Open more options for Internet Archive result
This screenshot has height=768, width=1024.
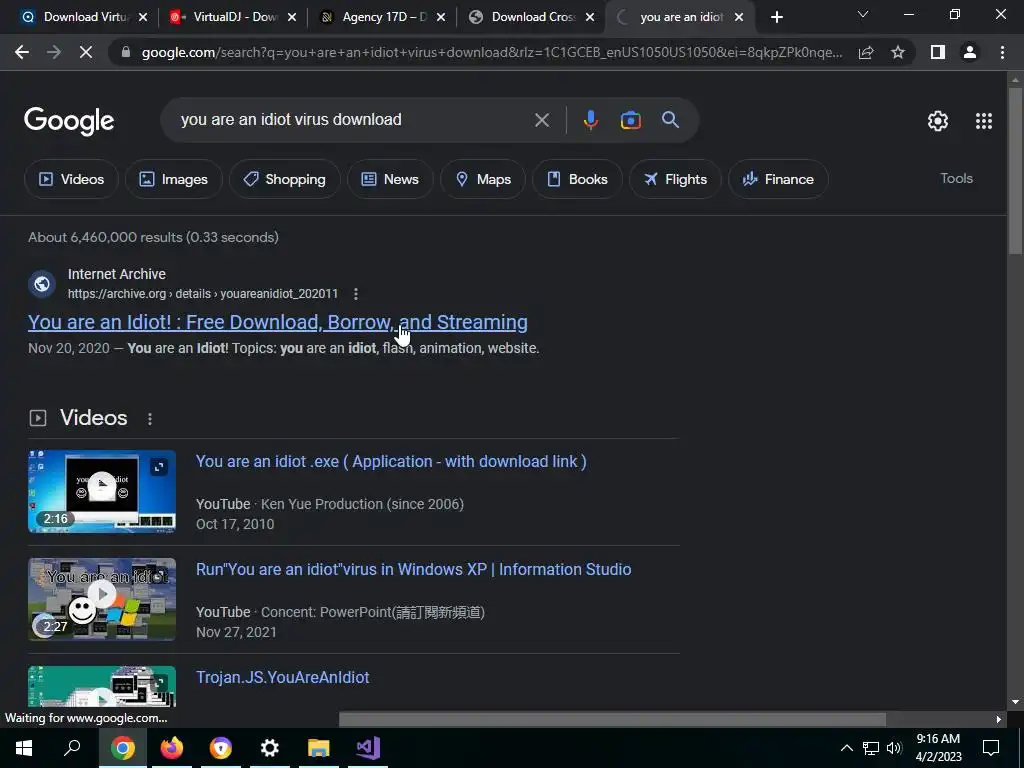click(x=356, y=294)
